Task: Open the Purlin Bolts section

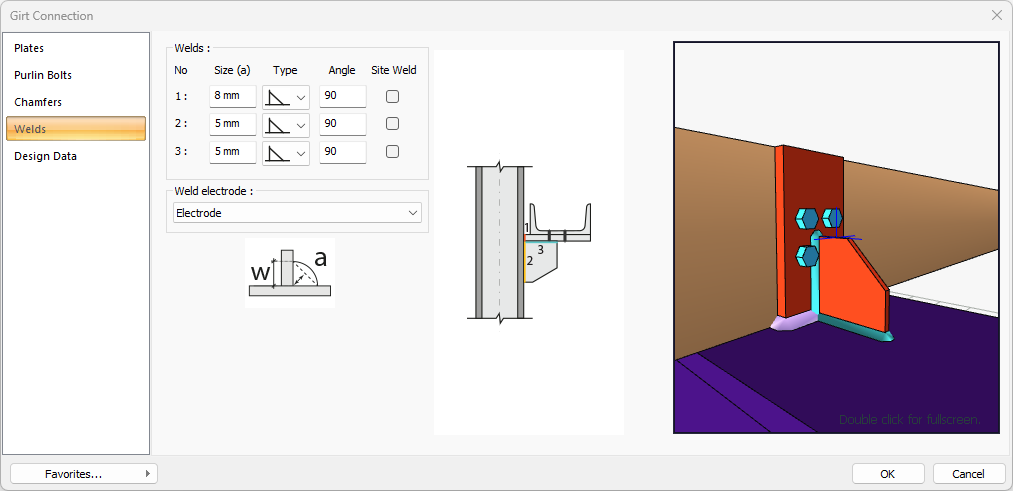Action: click(x=43, y=75)
